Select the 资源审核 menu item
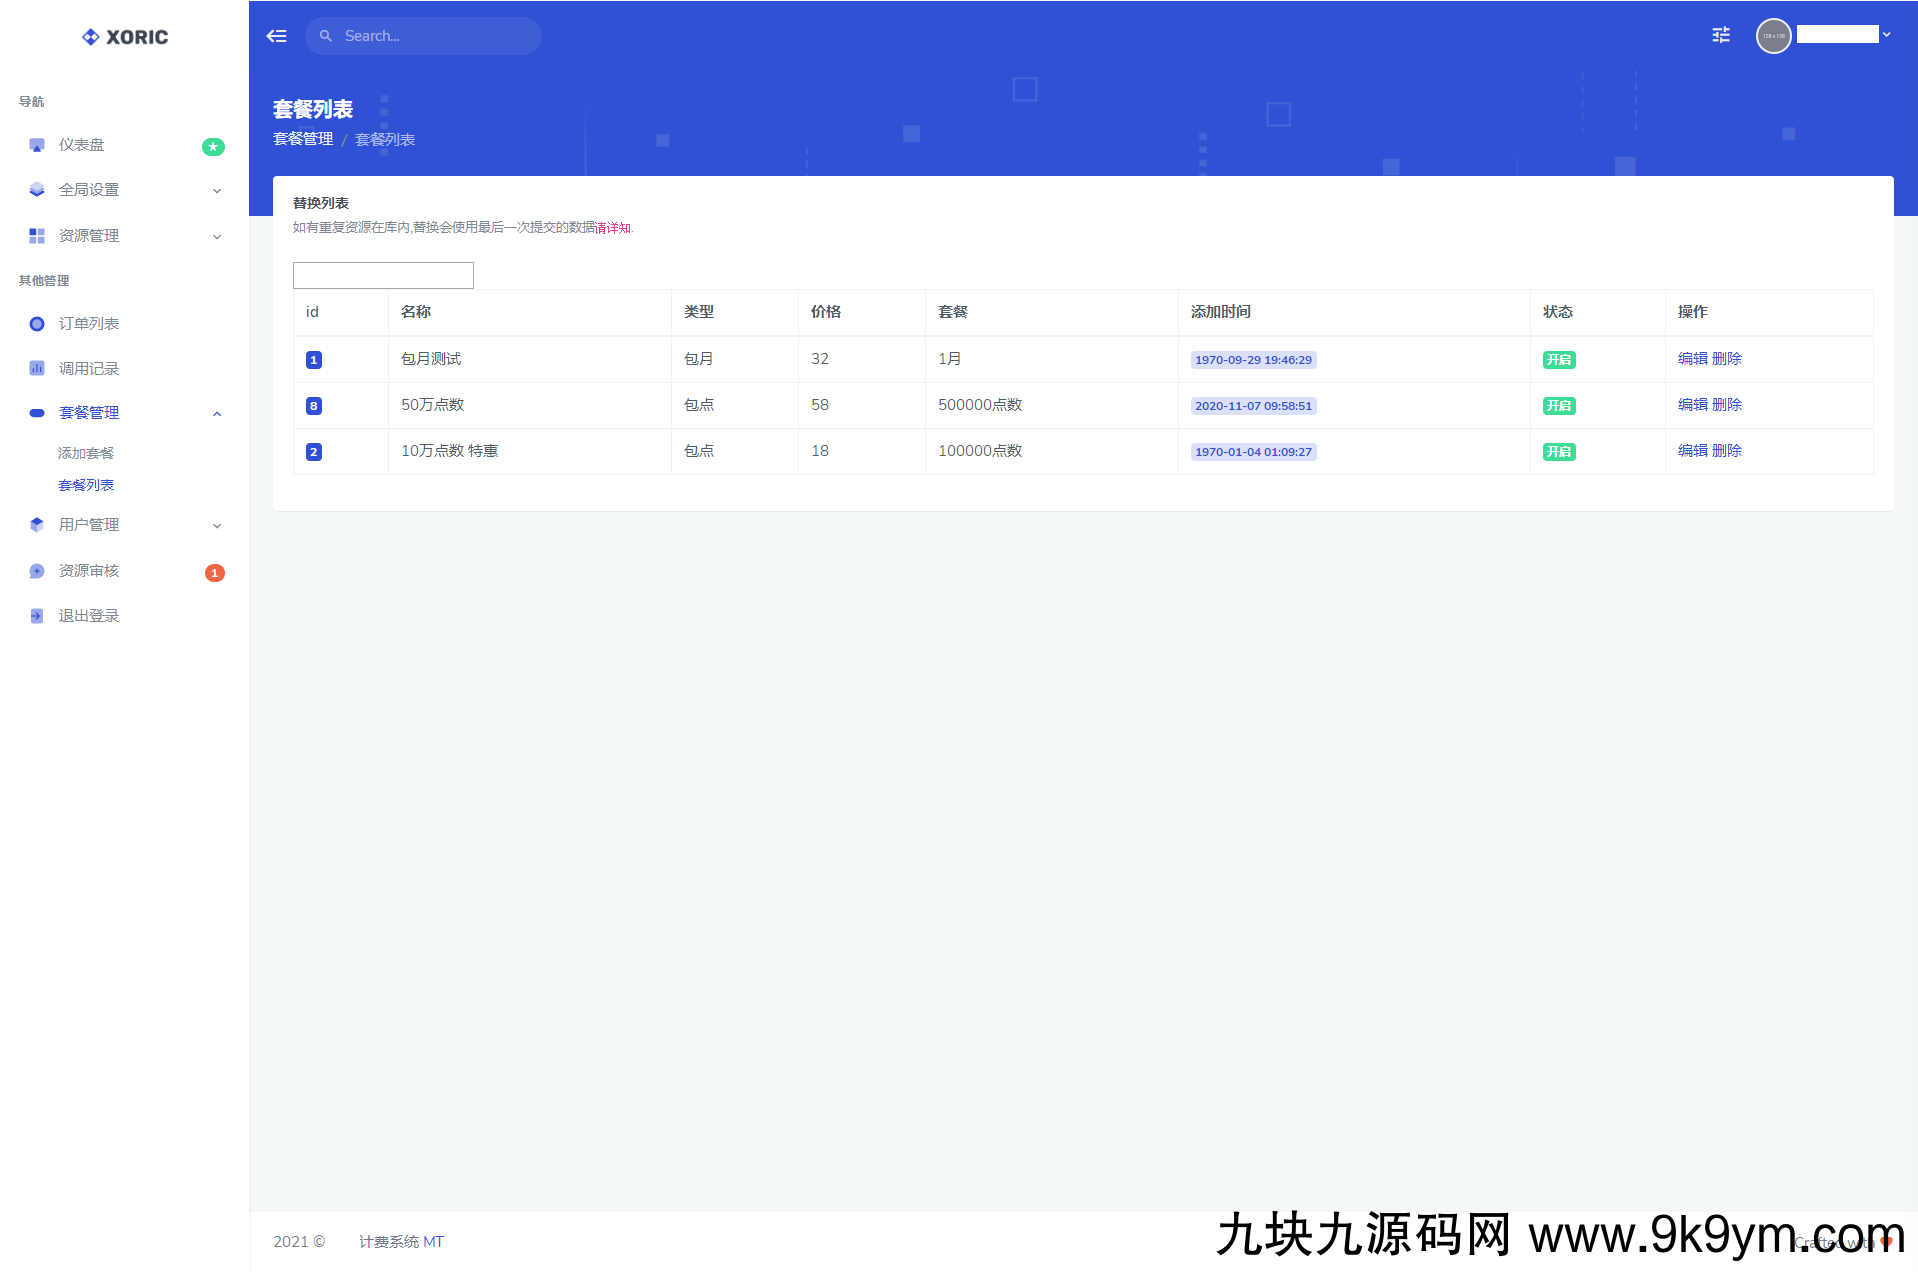 (x=89, y=571)
